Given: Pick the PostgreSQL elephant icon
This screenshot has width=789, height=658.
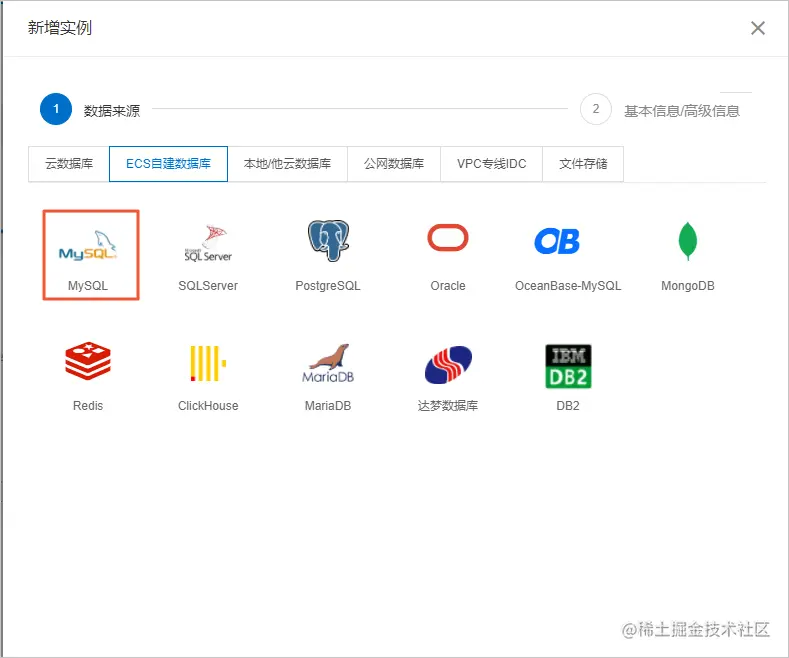Looking at the screenshot, I should [328, 240].
